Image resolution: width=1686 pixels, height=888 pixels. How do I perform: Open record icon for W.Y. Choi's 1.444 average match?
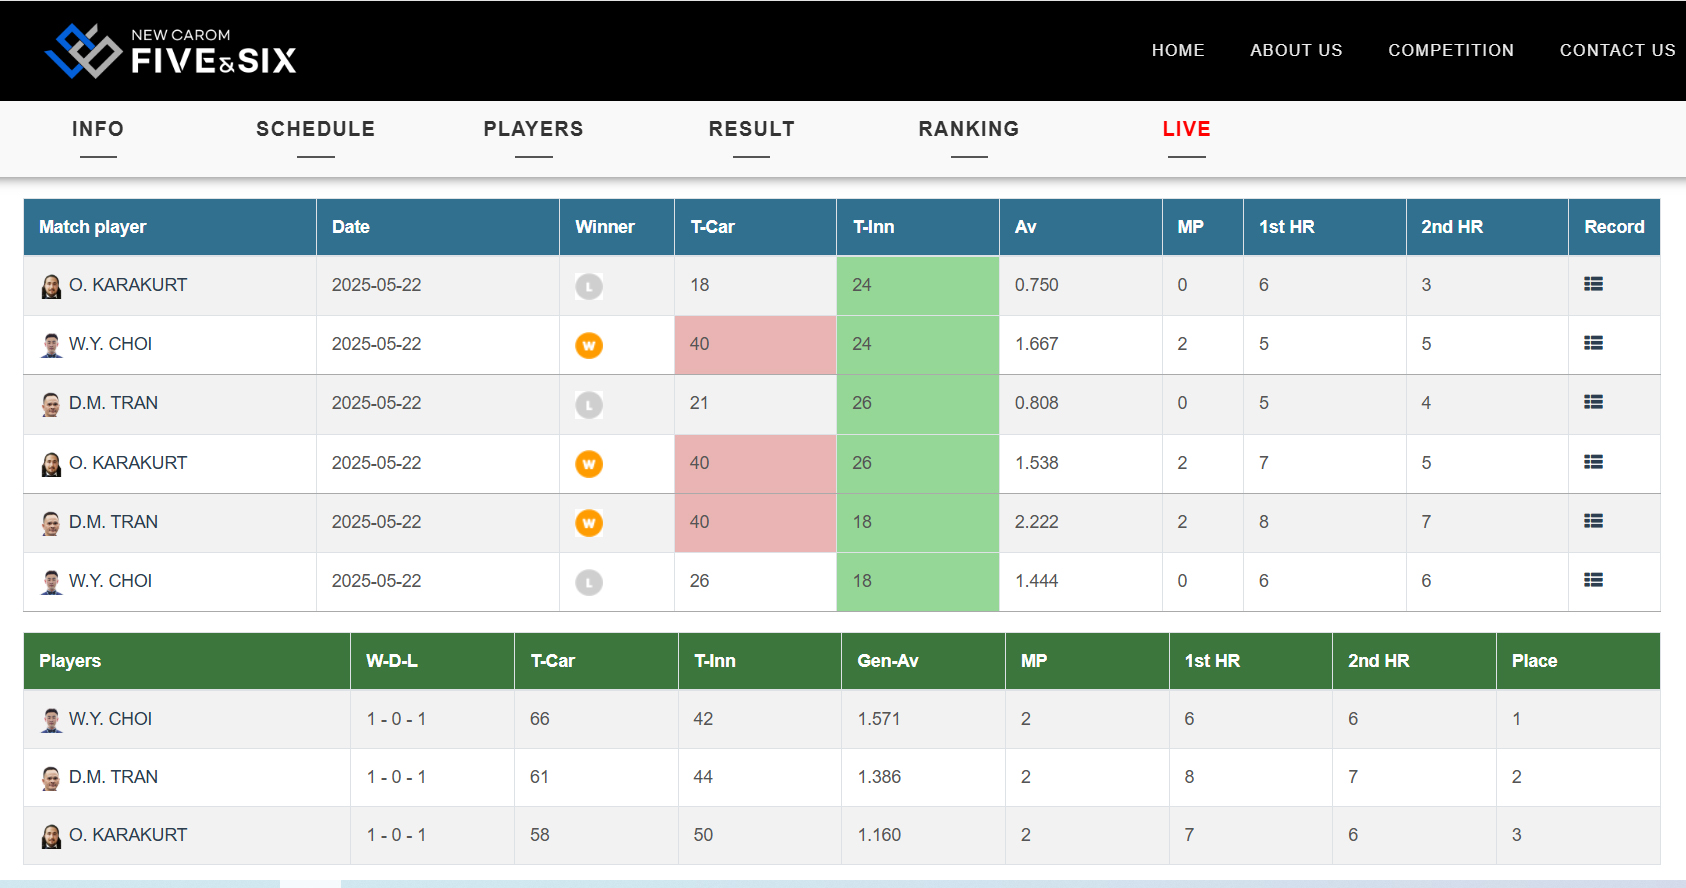pyautogui.click(x=1593, y=581)
